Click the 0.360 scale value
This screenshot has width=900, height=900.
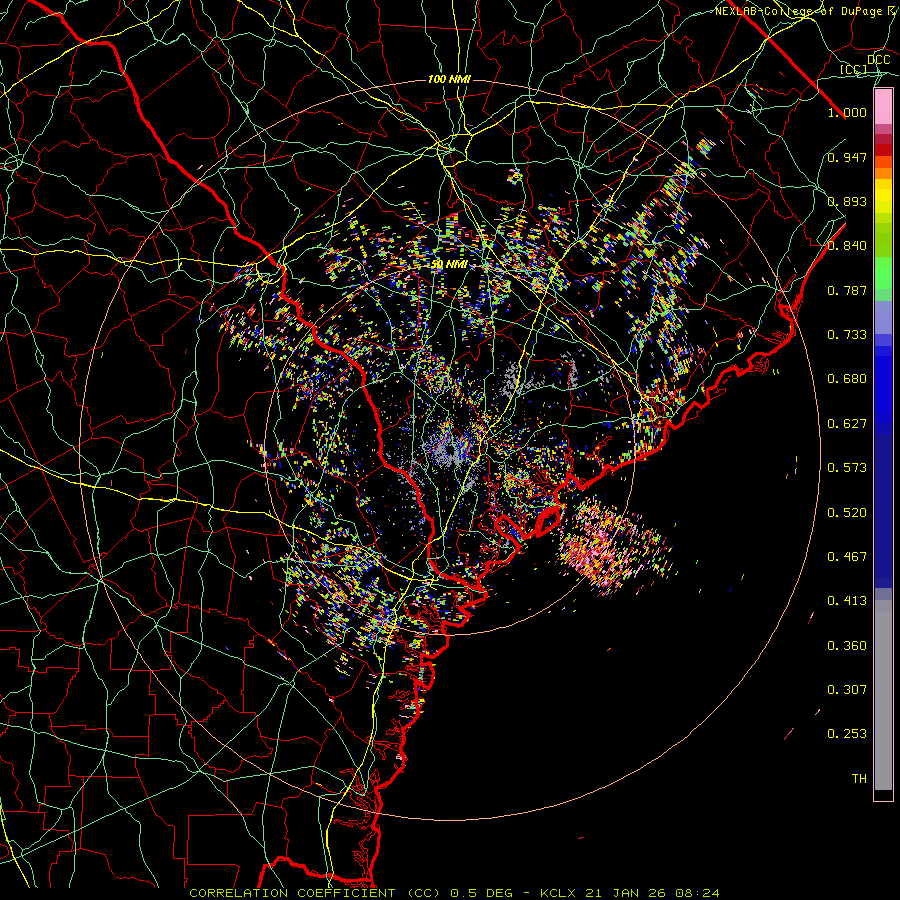coord(847,646)
